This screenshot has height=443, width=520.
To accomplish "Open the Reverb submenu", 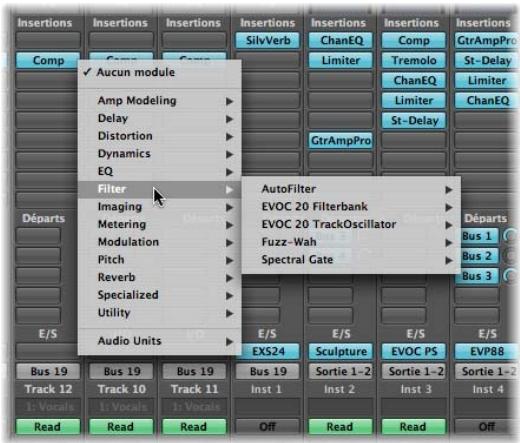I will (x=159, y=278).
